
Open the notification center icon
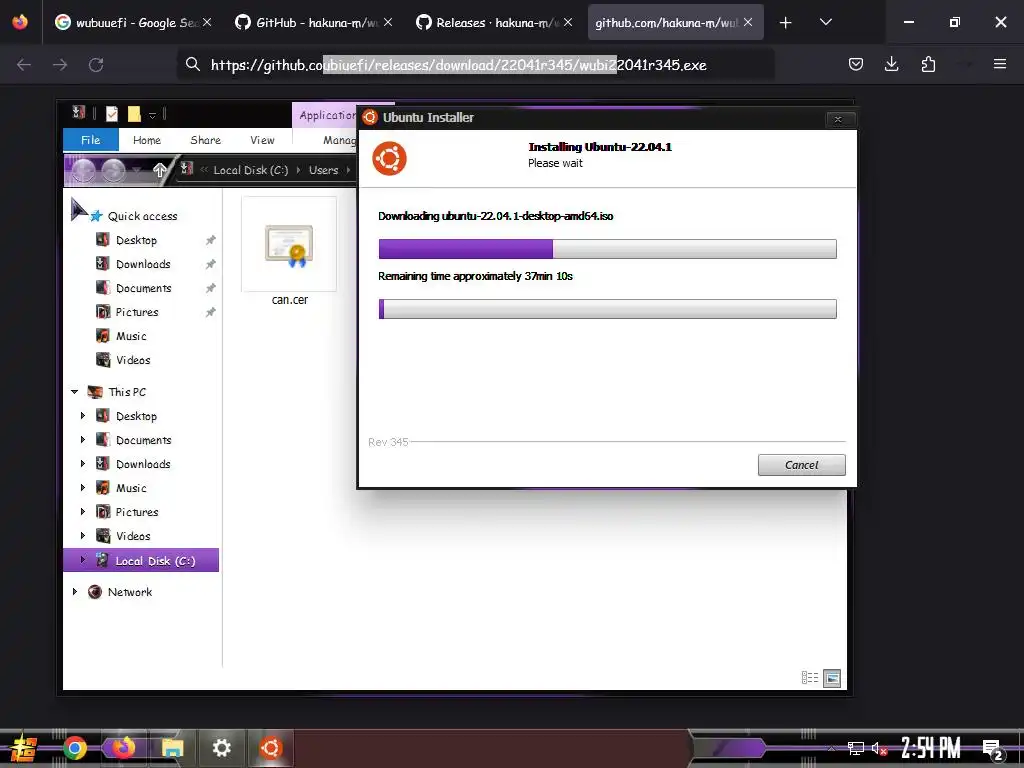pyautogui.click(x=992, y=749)
